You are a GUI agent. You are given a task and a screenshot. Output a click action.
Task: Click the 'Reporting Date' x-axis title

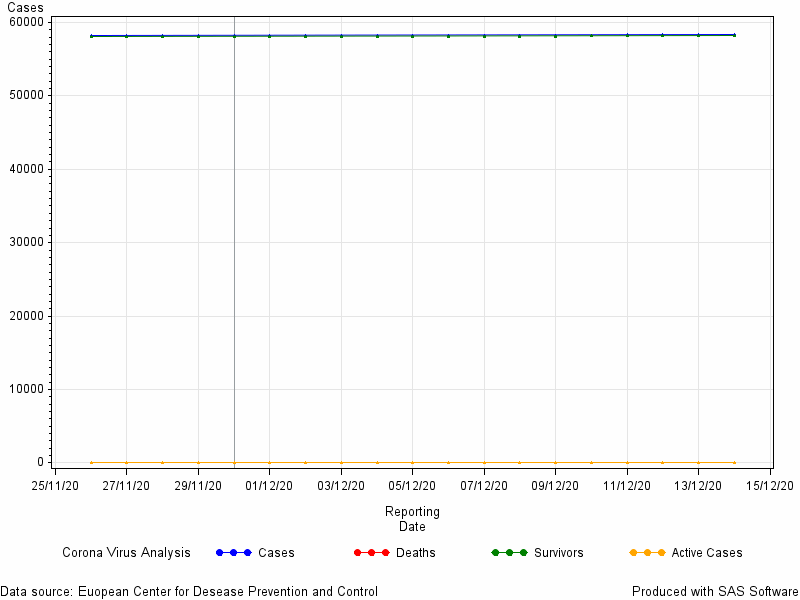click(x=412, y=518)
